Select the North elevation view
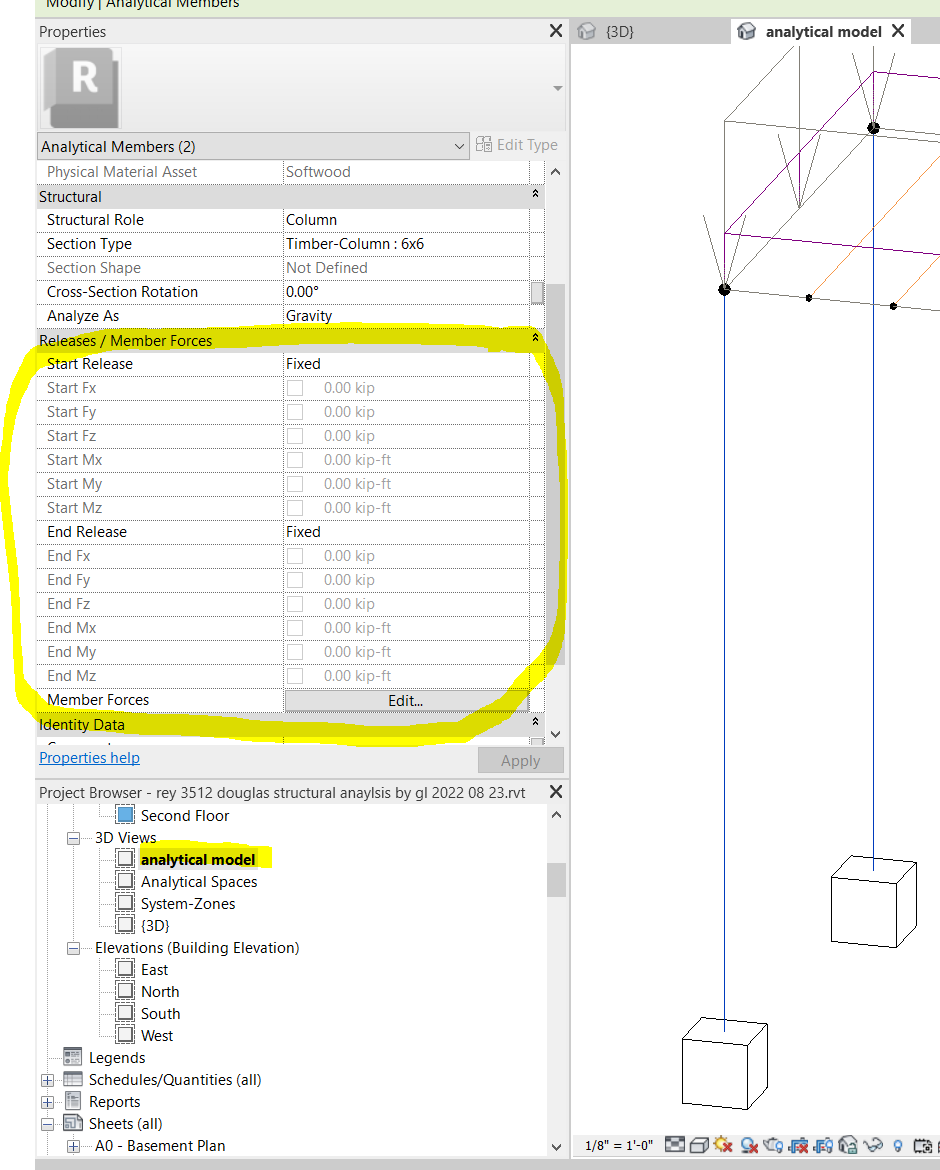Image resolution: width=940 pixels, height=1170 pixels. point(161,991)
